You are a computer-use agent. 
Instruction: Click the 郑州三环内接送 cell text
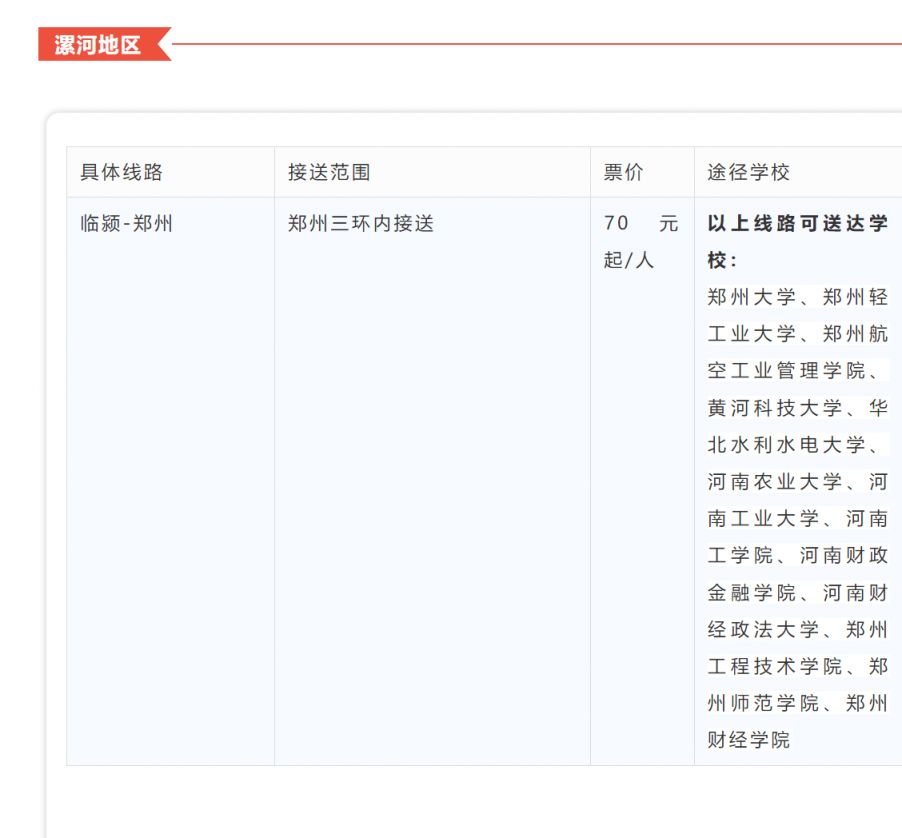(361, 223)
